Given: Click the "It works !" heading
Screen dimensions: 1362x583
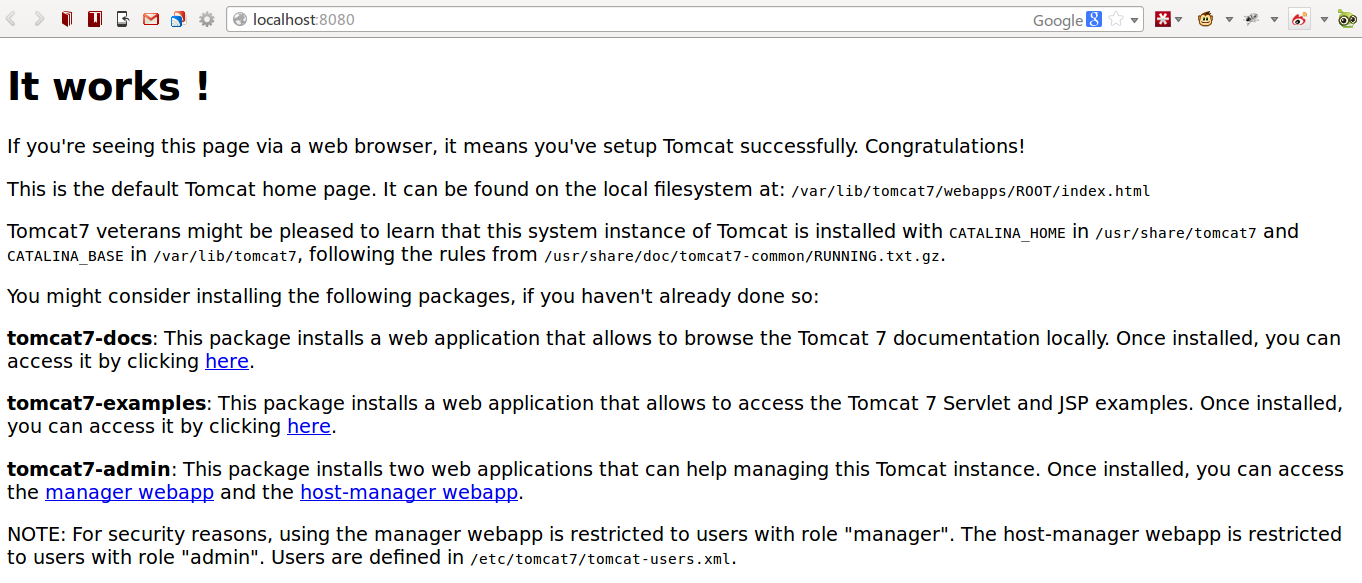Looking at the screenshot, I should click(108, 87).
